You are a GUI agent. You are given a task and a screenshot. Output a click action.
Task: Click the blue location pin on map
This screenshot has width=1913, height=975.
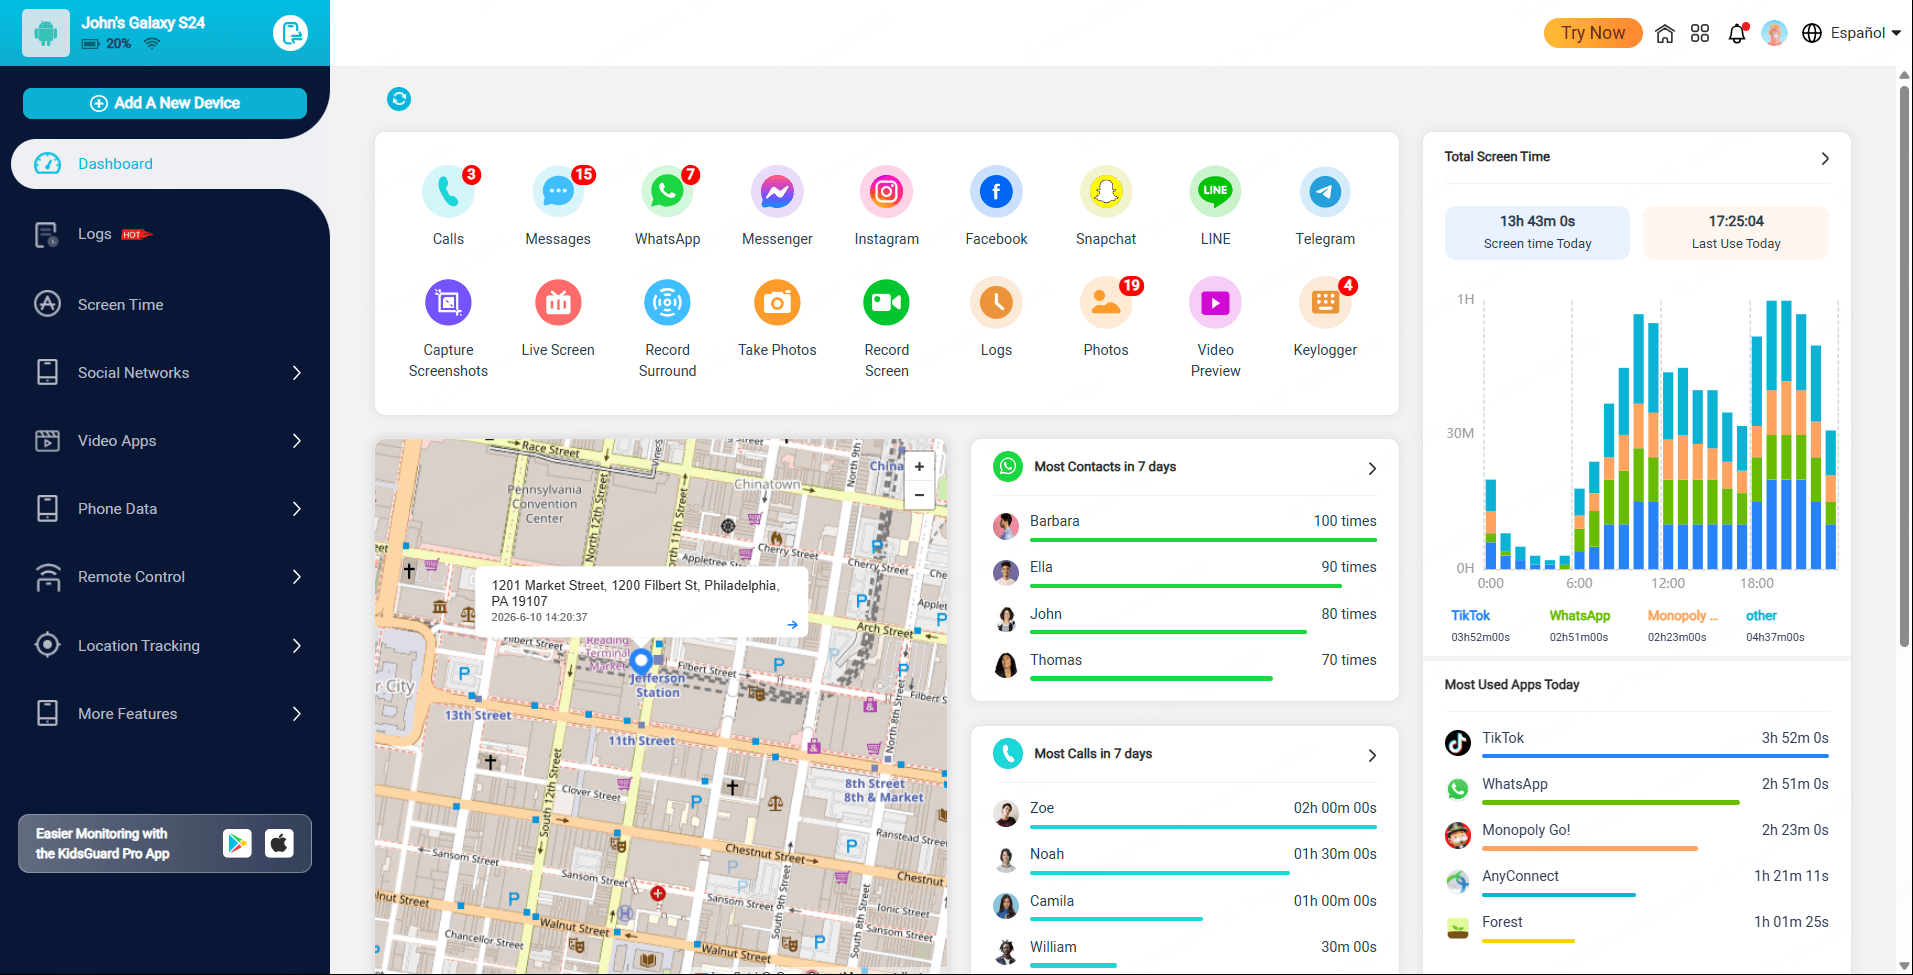point(641,661)
